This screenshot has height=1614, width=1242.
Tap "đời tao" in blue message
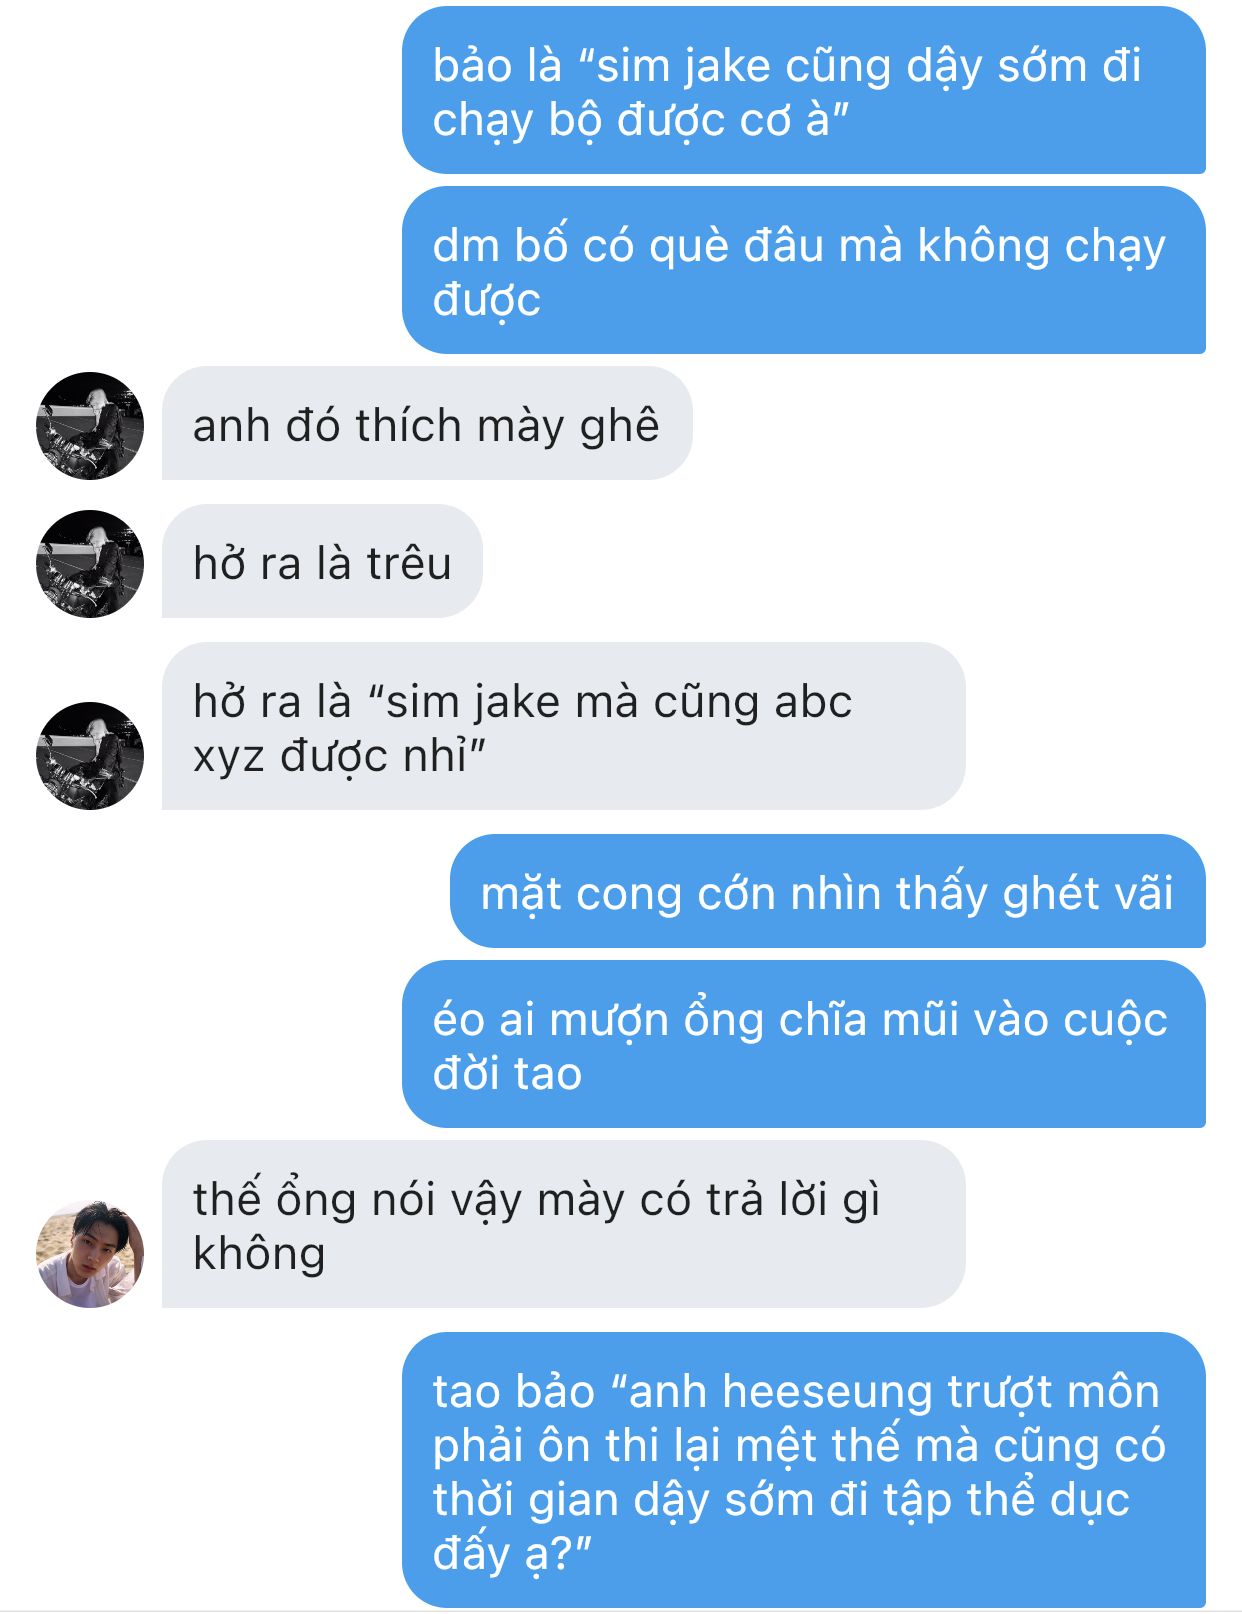point(507,1074)
